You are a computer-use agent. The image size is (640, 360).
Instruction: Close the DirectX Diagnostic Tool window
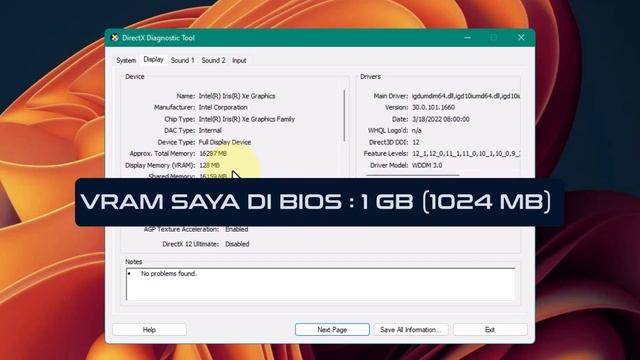[521, 38]
